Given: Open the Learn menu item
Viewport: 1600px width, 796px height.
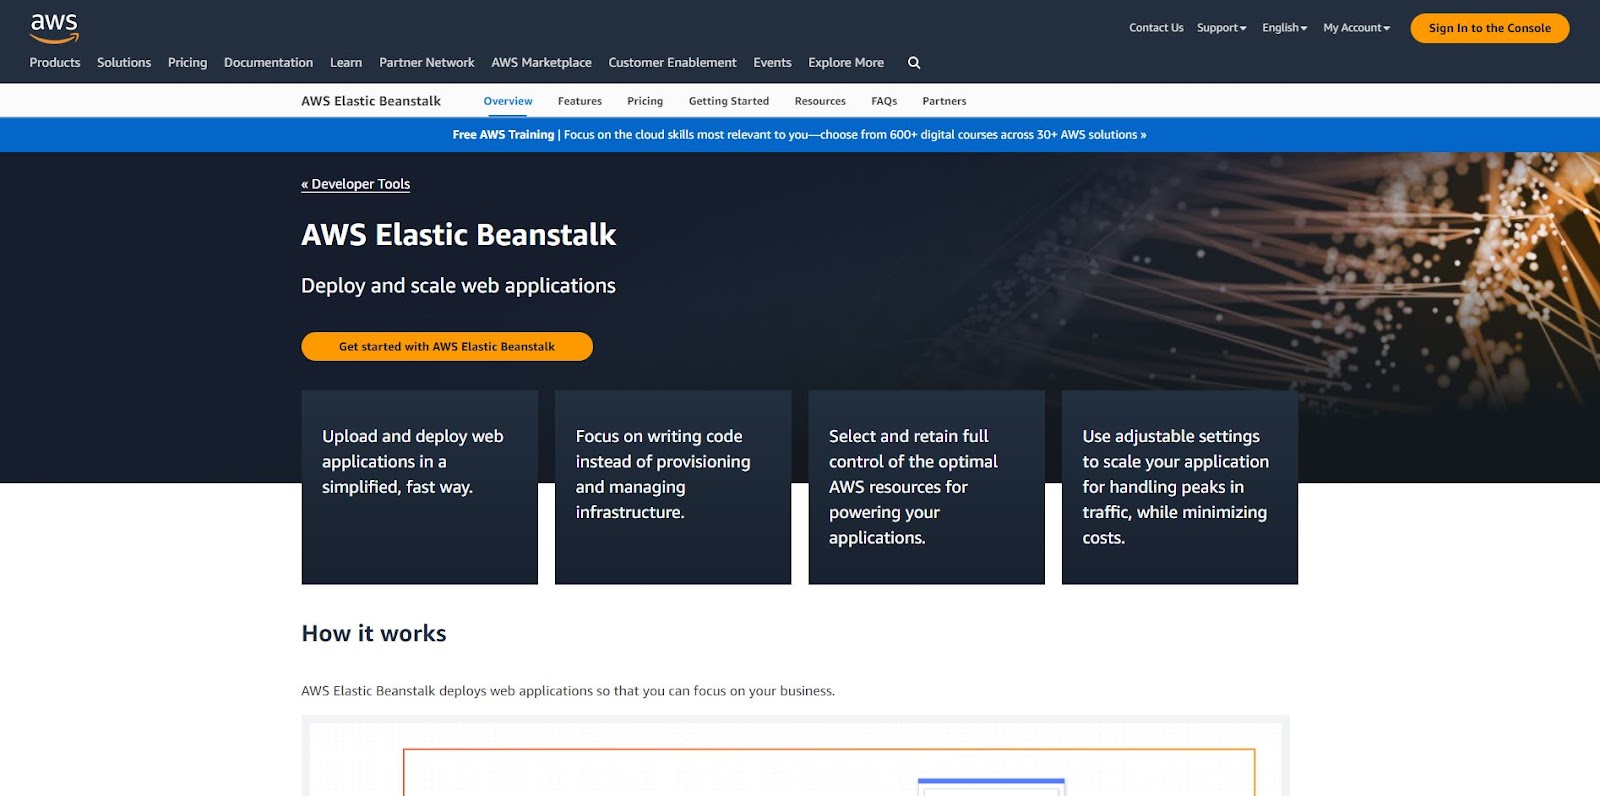Looking at the screenshot, I should click(346, 63).
